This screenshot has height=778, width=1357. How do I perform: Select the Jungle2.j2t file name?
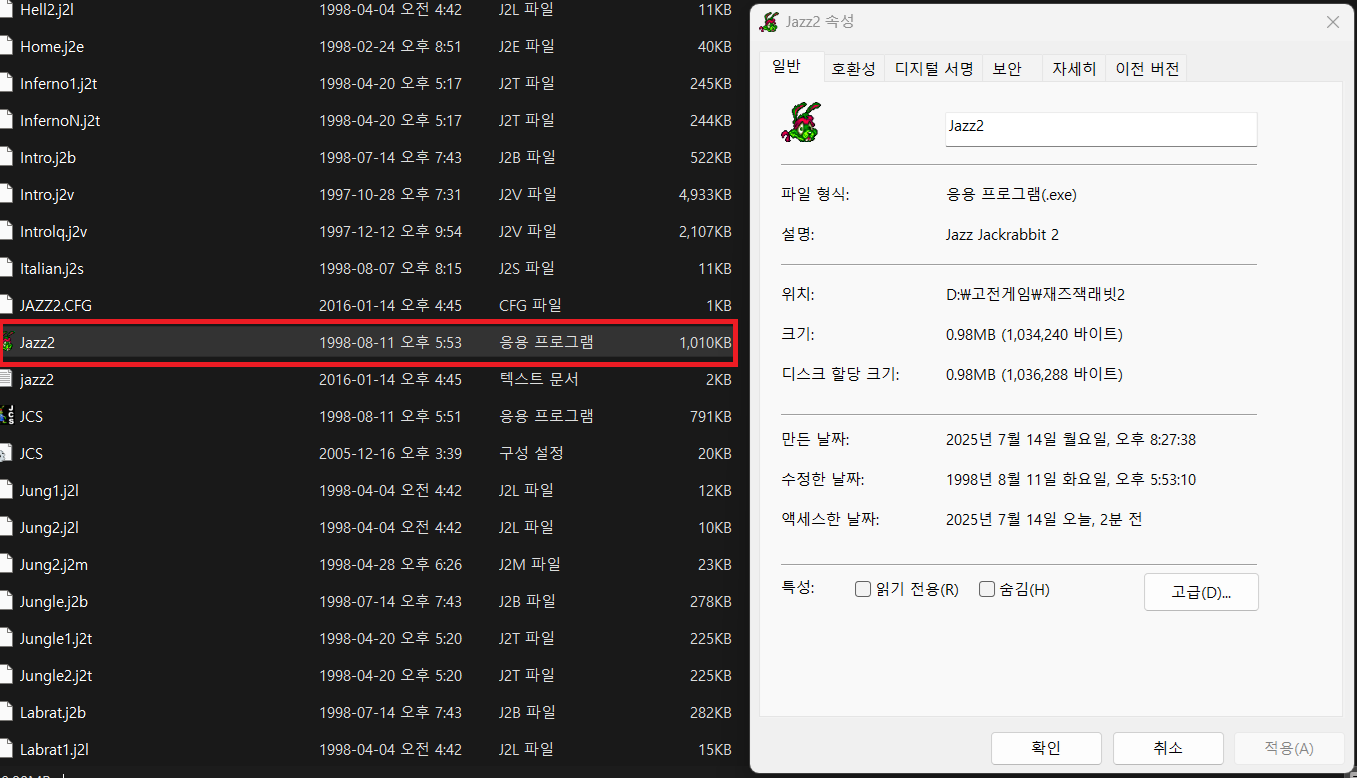(56, 675)
